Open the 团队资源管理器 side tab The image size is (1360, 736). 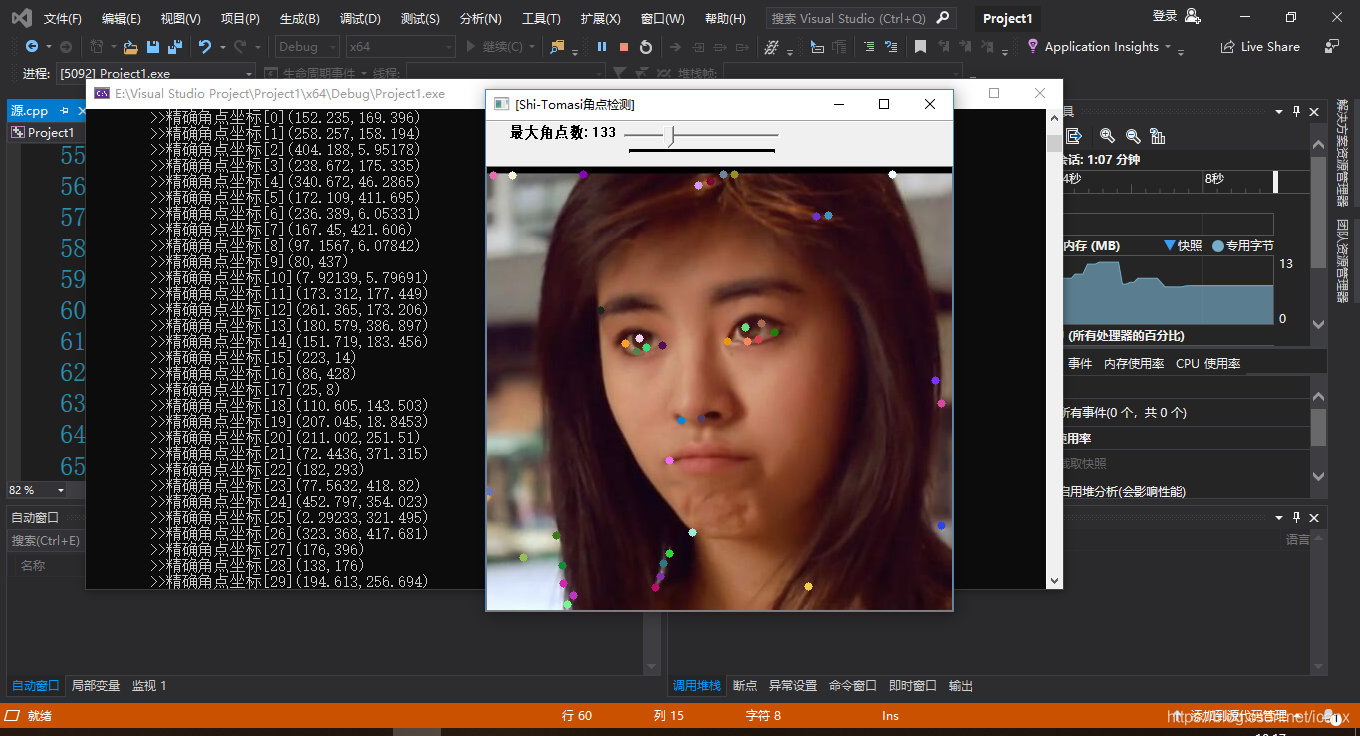(1342, 261)
